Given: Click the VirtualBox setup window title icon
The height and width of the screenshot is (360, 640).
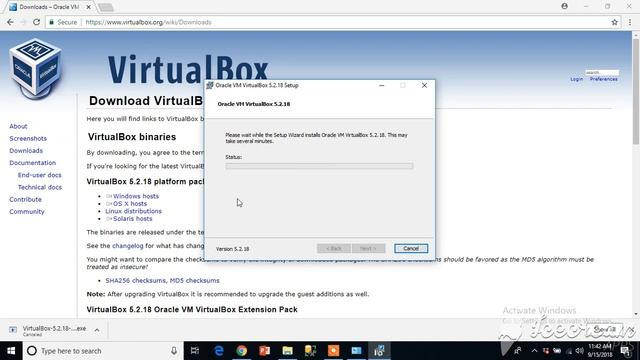Looking at the screenshot, I should coord(210,85).
